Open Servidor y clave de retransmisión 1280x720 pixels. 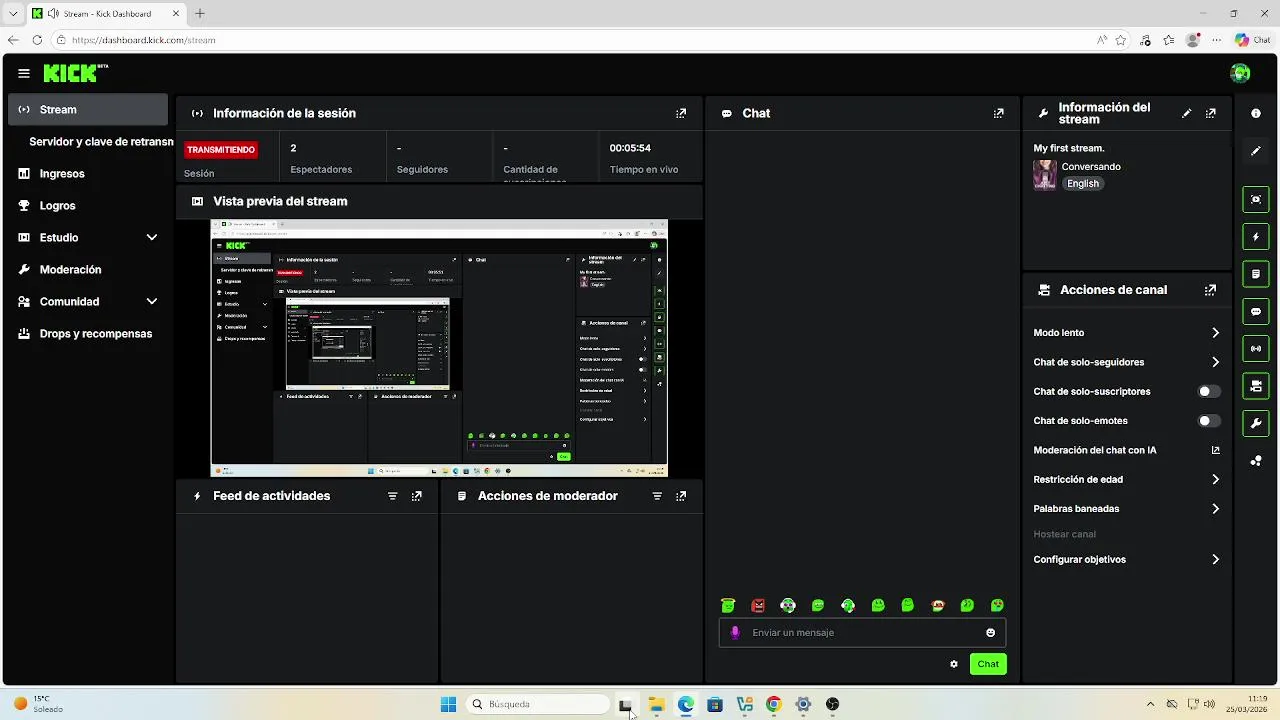(101, 142)
